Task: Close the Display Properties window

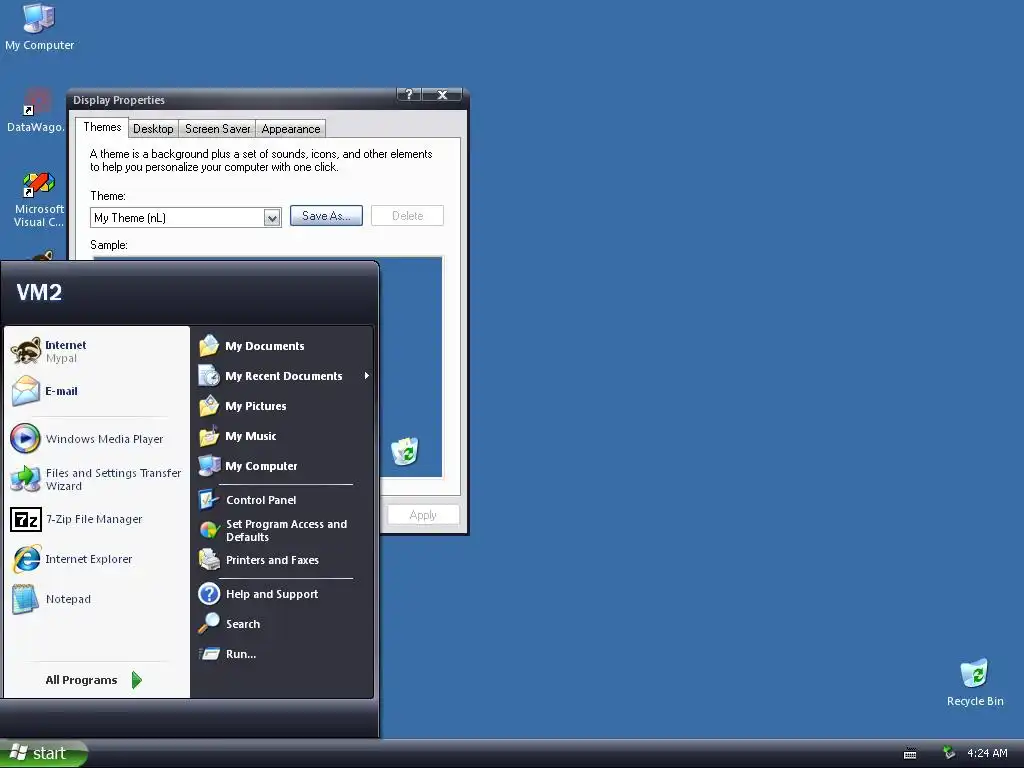Action: coord(442,95)
